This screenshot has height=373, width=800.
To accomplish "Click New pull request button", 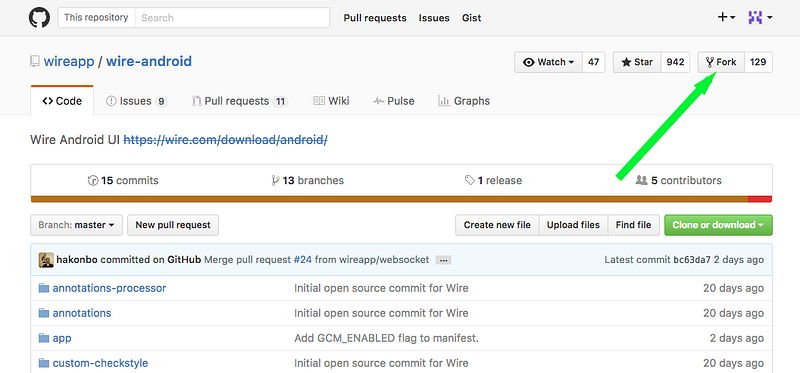I will (173, 225).
